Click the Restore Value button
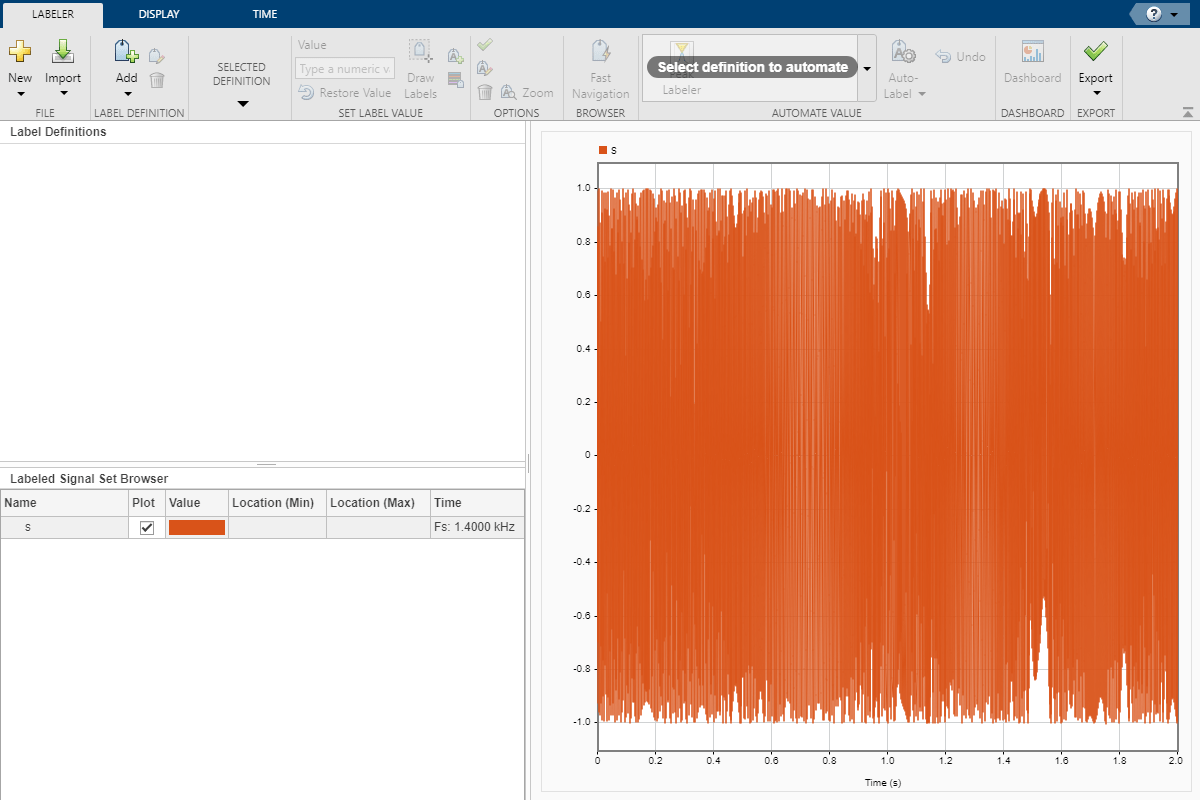 pyautogui.click(x=345, y=93)
